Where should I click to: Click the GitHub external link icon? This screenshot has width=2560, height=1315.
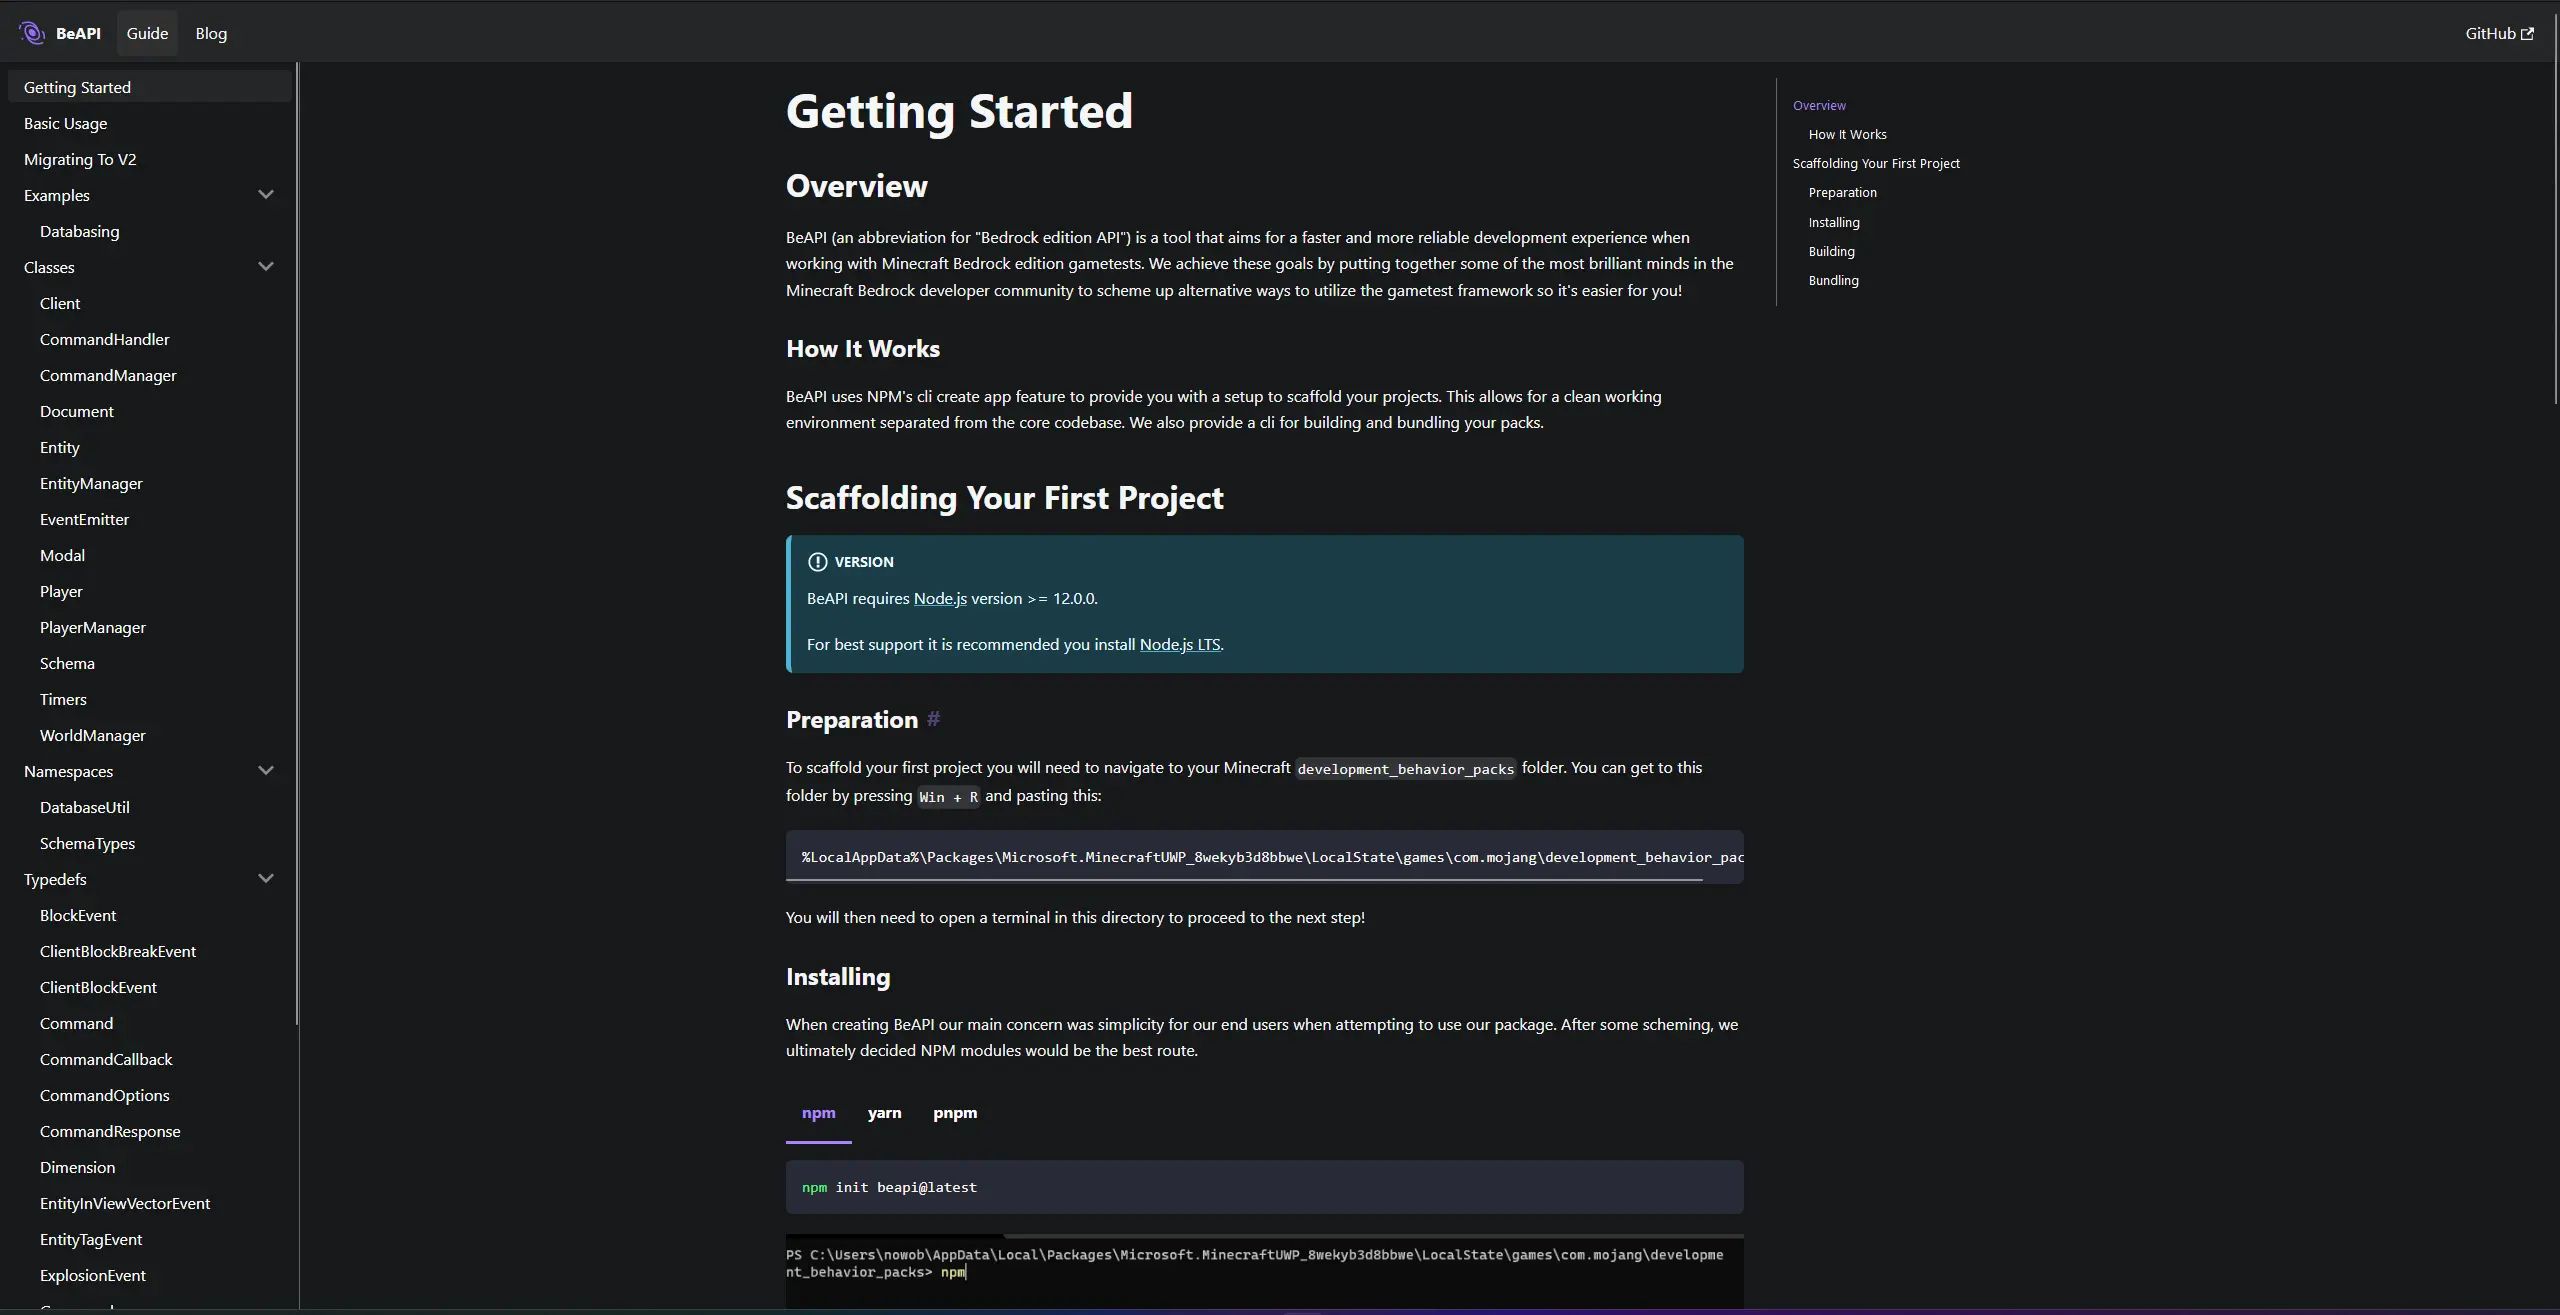(x=2527, y=34)
